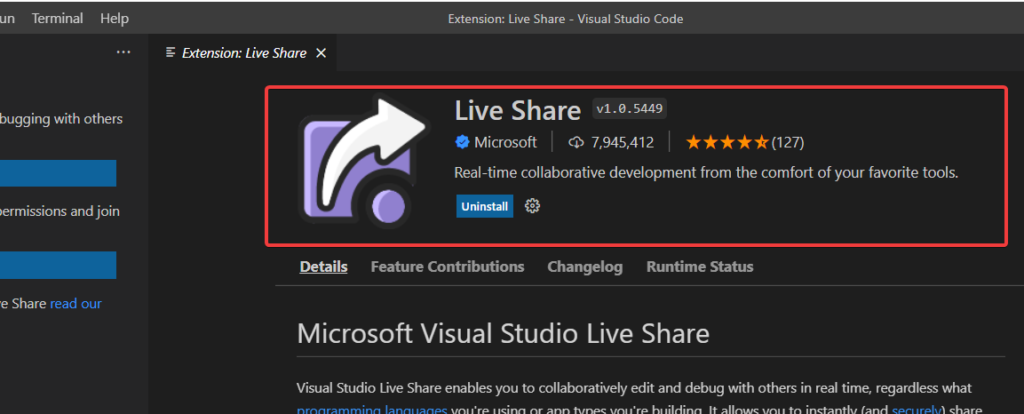Click the Uninstall button
1024x414 pixels.
pos(485,206)
